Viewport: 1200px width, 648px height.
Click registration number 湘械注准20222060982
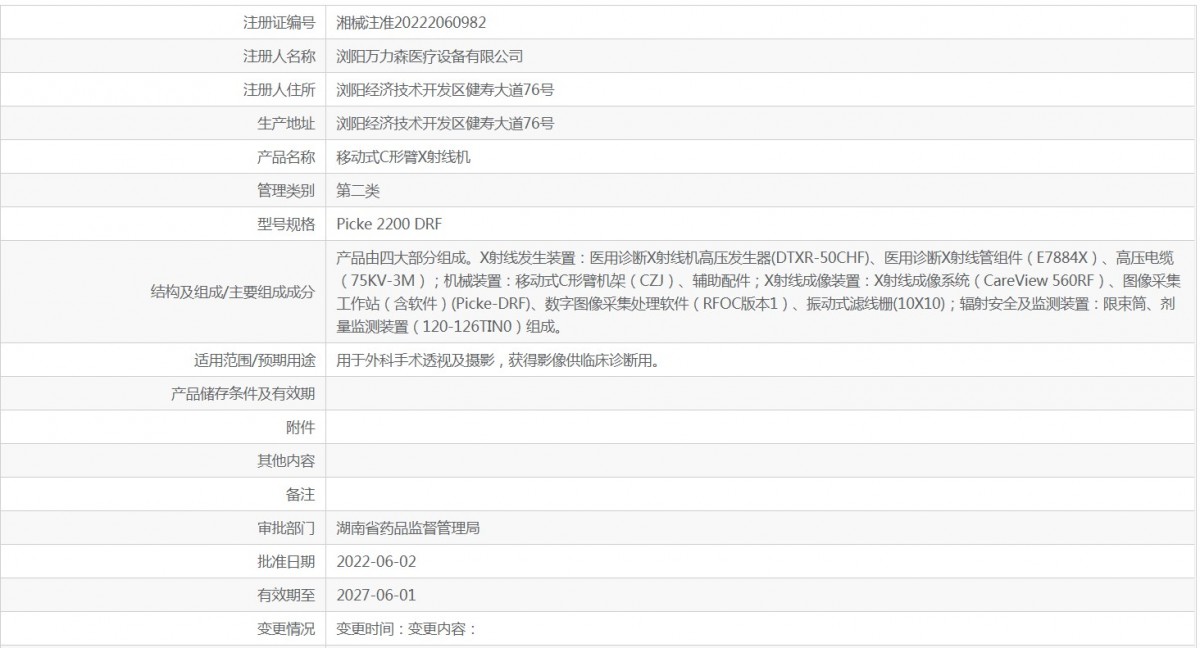(412, 22)
